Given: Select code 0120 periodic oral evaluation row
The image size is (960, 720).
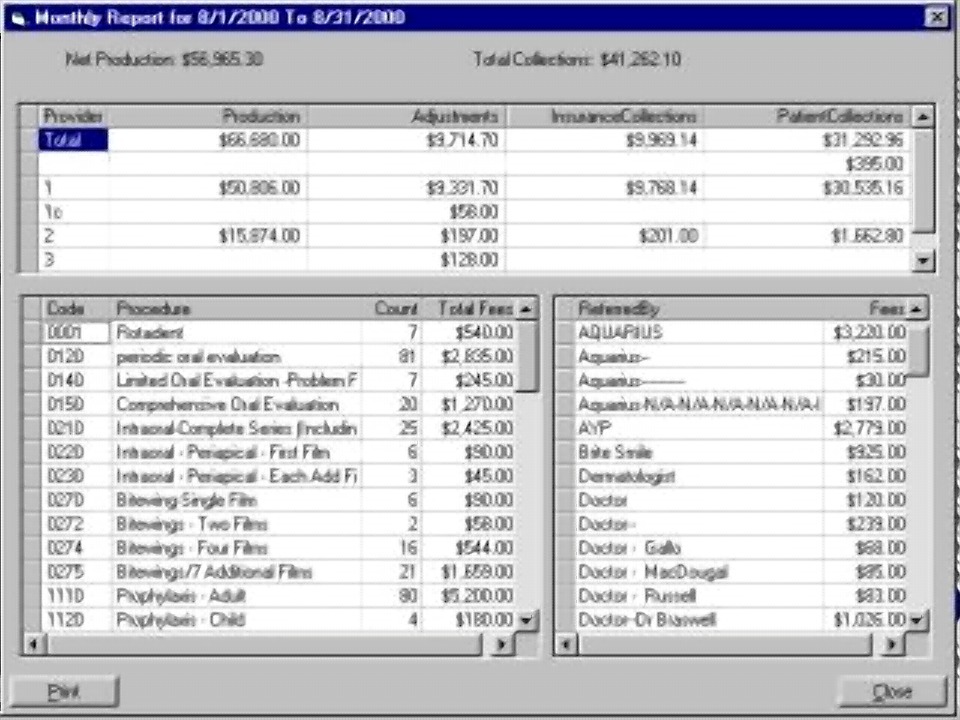Looking at the screenshot, I should click(279, 356).
